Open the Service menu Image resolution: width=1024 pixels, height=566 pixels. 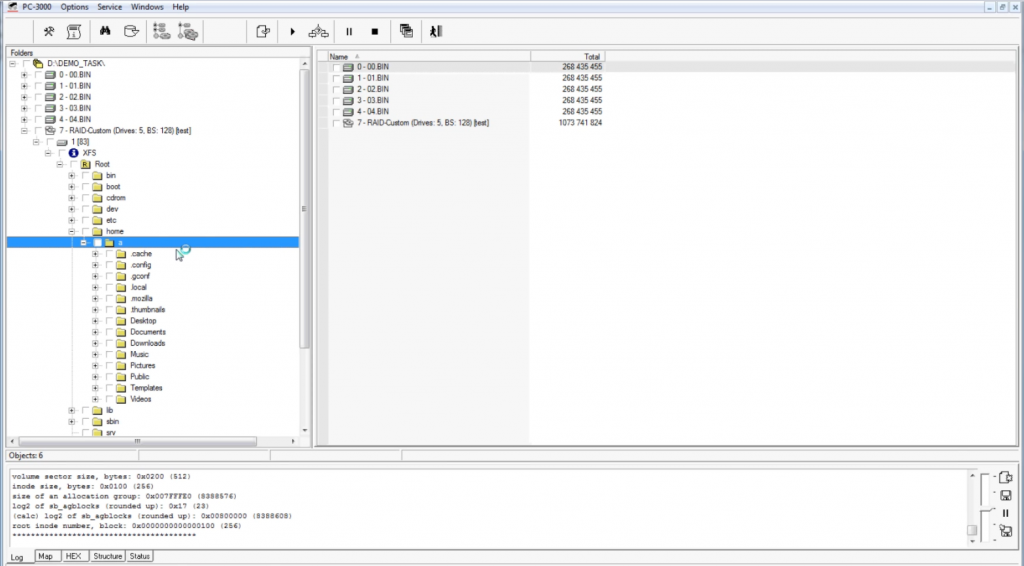tap(109, 7)
